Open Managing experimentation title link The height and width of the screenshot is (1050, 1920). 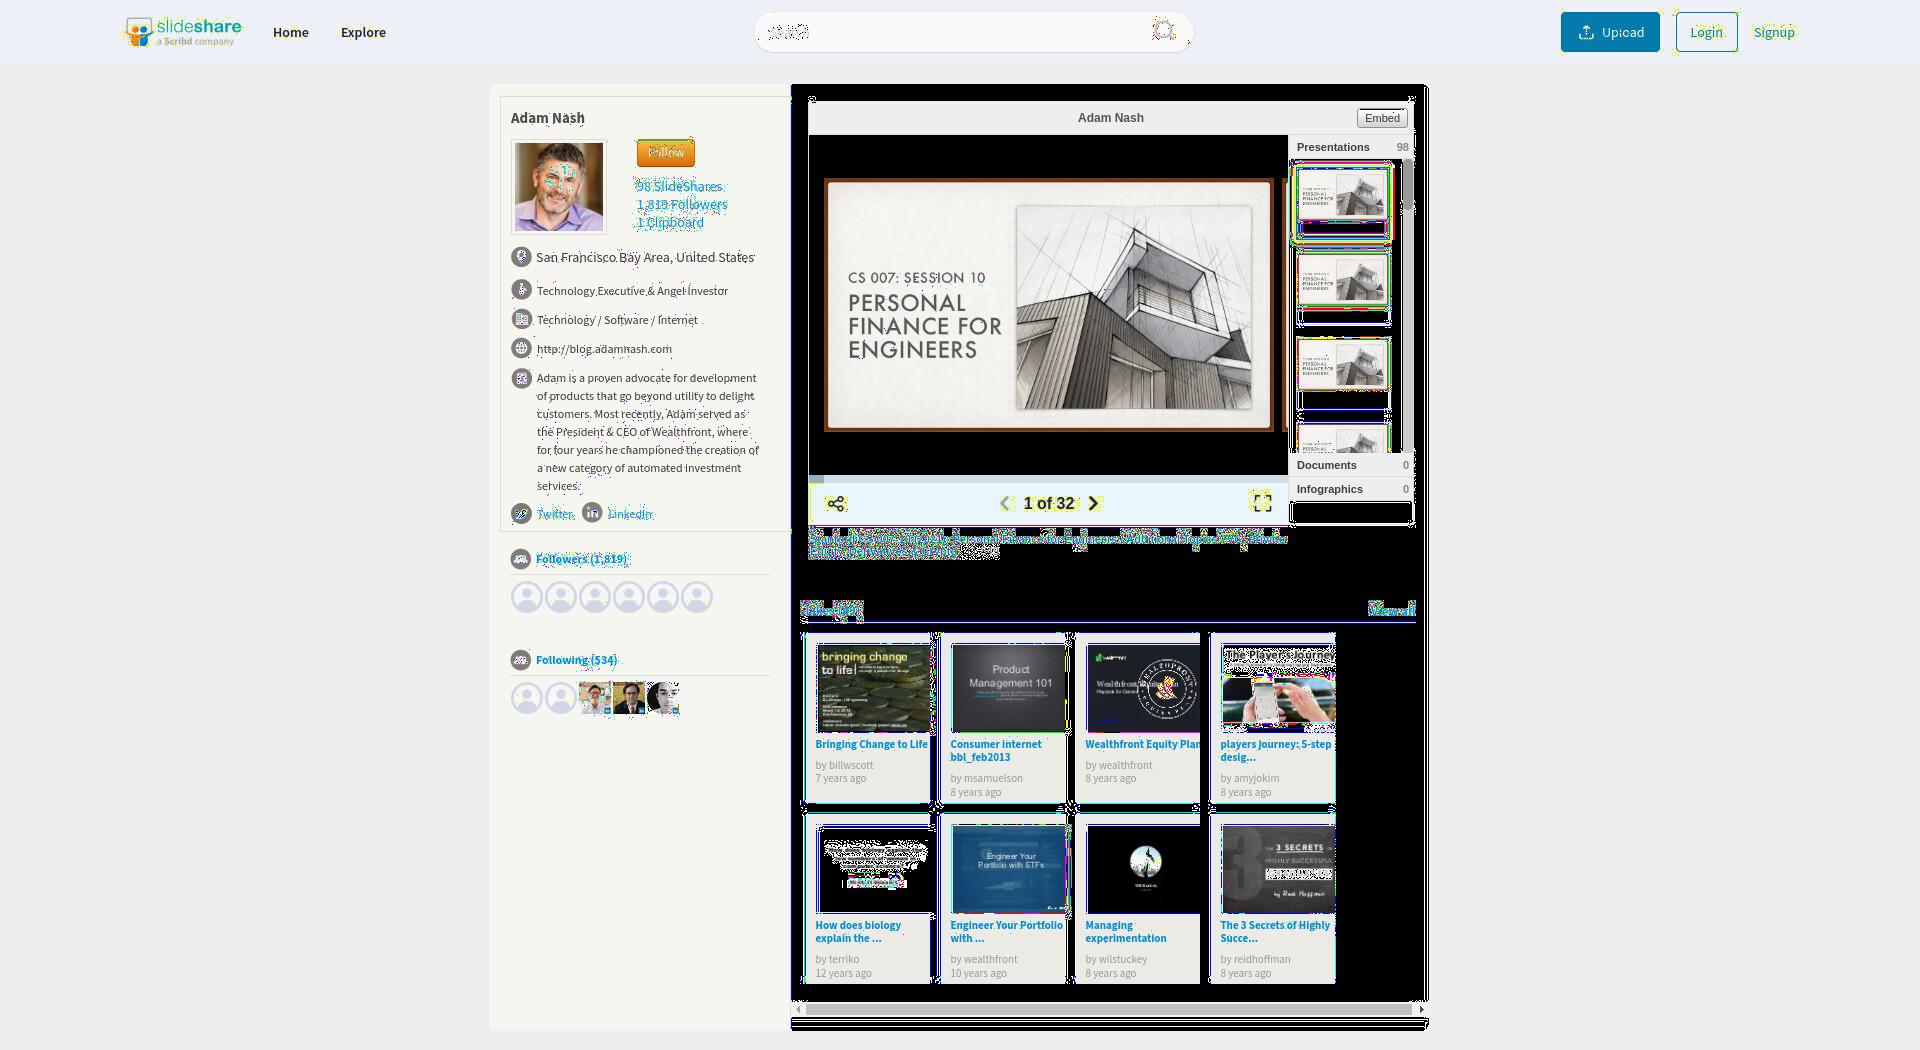(x=1125, y=932)
